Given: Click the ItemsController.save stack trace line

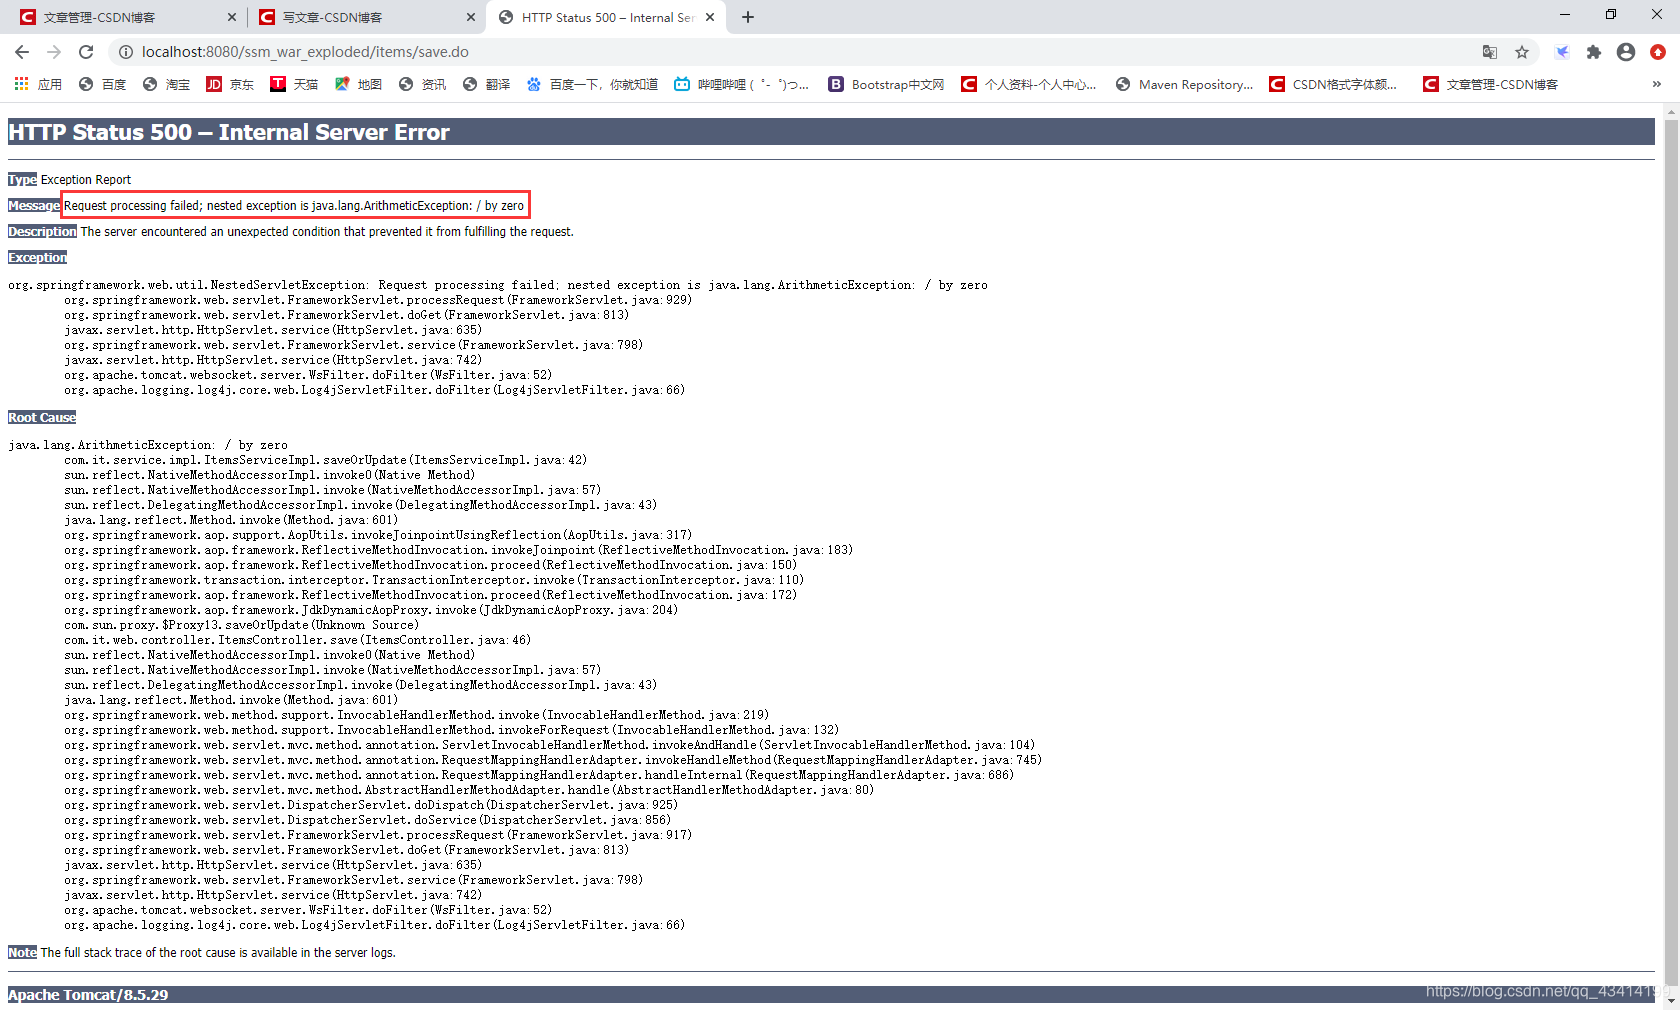Looking at the screenshot, I should tap(298, 640).
